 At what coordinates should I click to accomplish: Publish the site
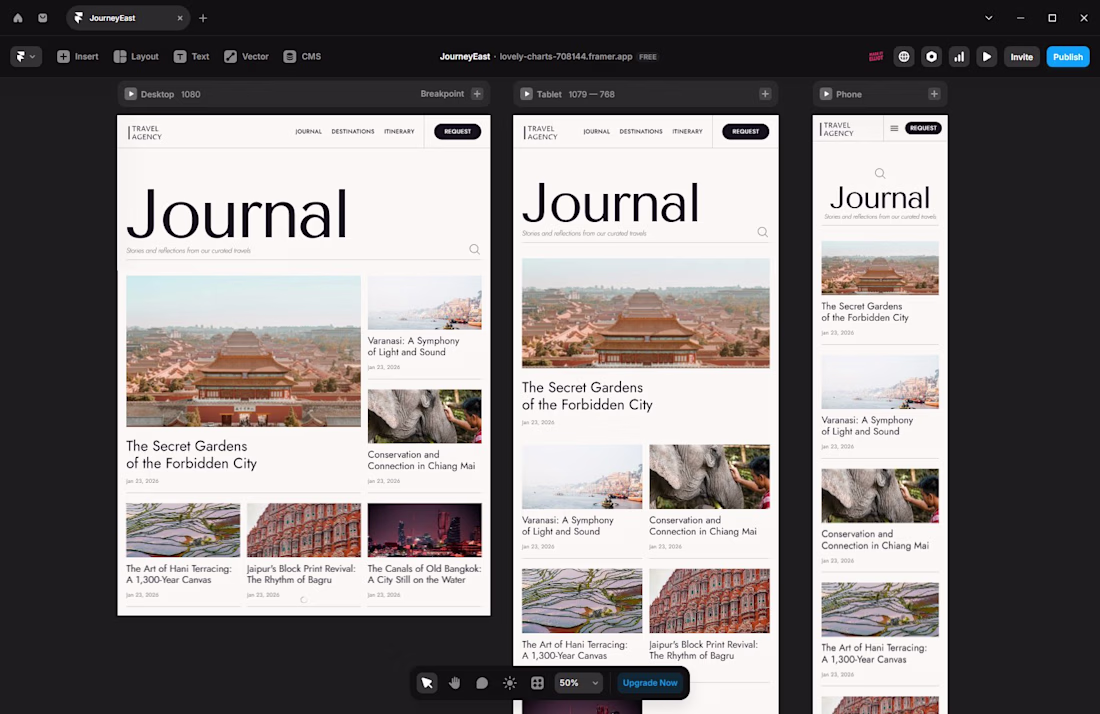(1067, 57)
